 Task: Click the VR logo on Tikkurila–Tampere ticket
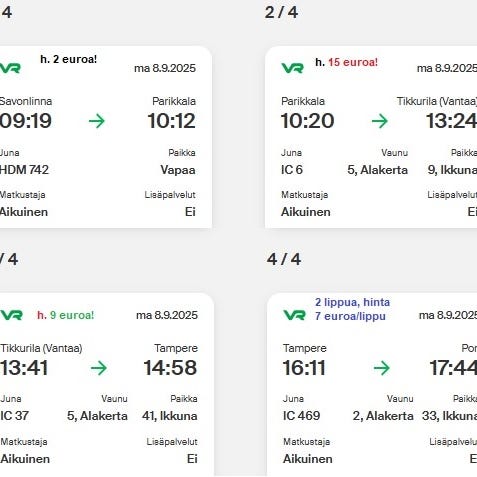tap(12, 315)
